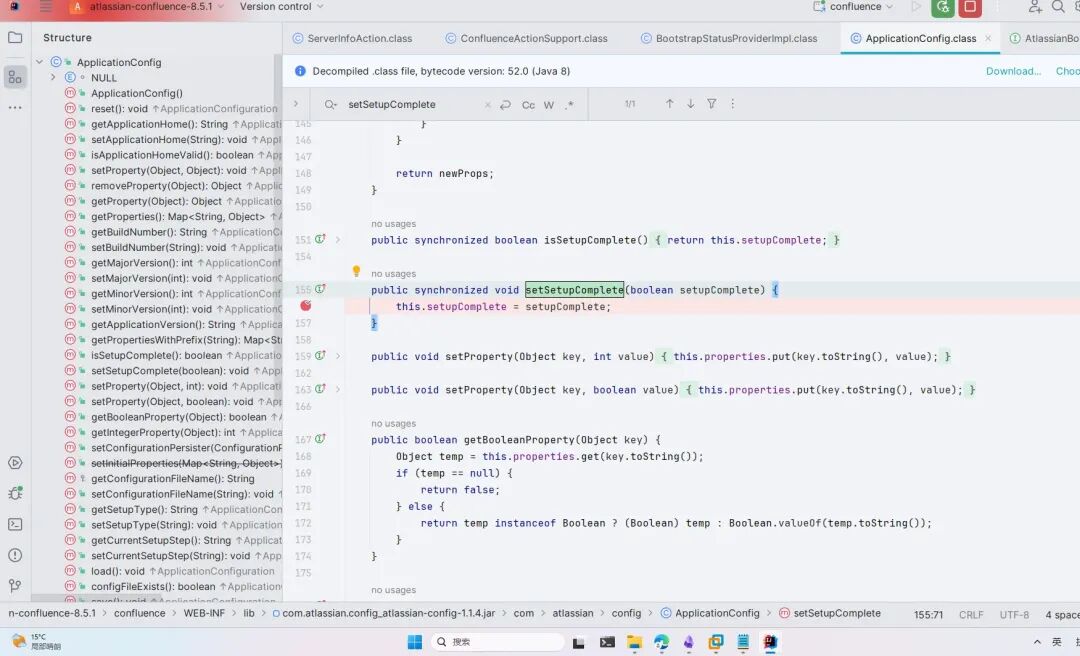Open the Git tool window icon
1080x656 pixels.
click(15, 586)
